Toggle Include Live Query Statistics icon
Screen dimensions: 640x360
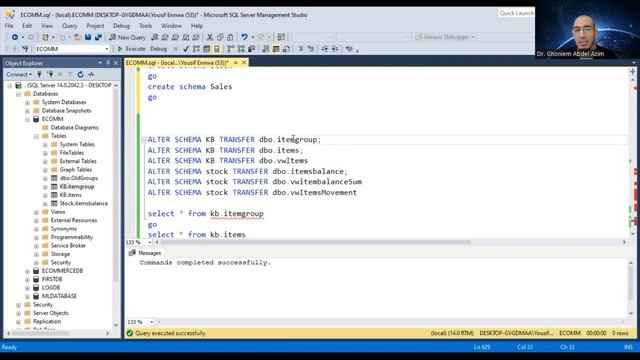(x=241, y=49)
